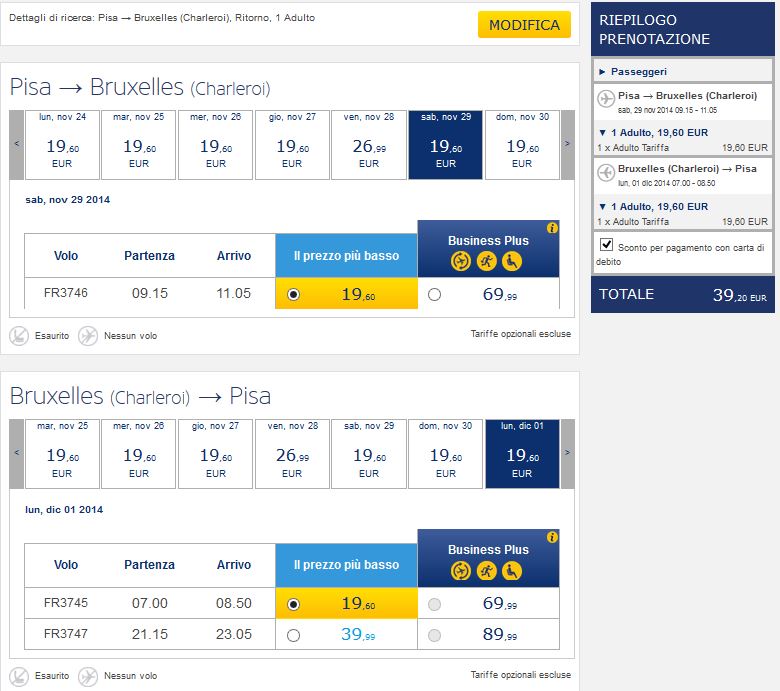780x691 pixels.
Task: Click the plane icon beside Pisa → Bruxelles in the summary
Action: pos(604,98)
